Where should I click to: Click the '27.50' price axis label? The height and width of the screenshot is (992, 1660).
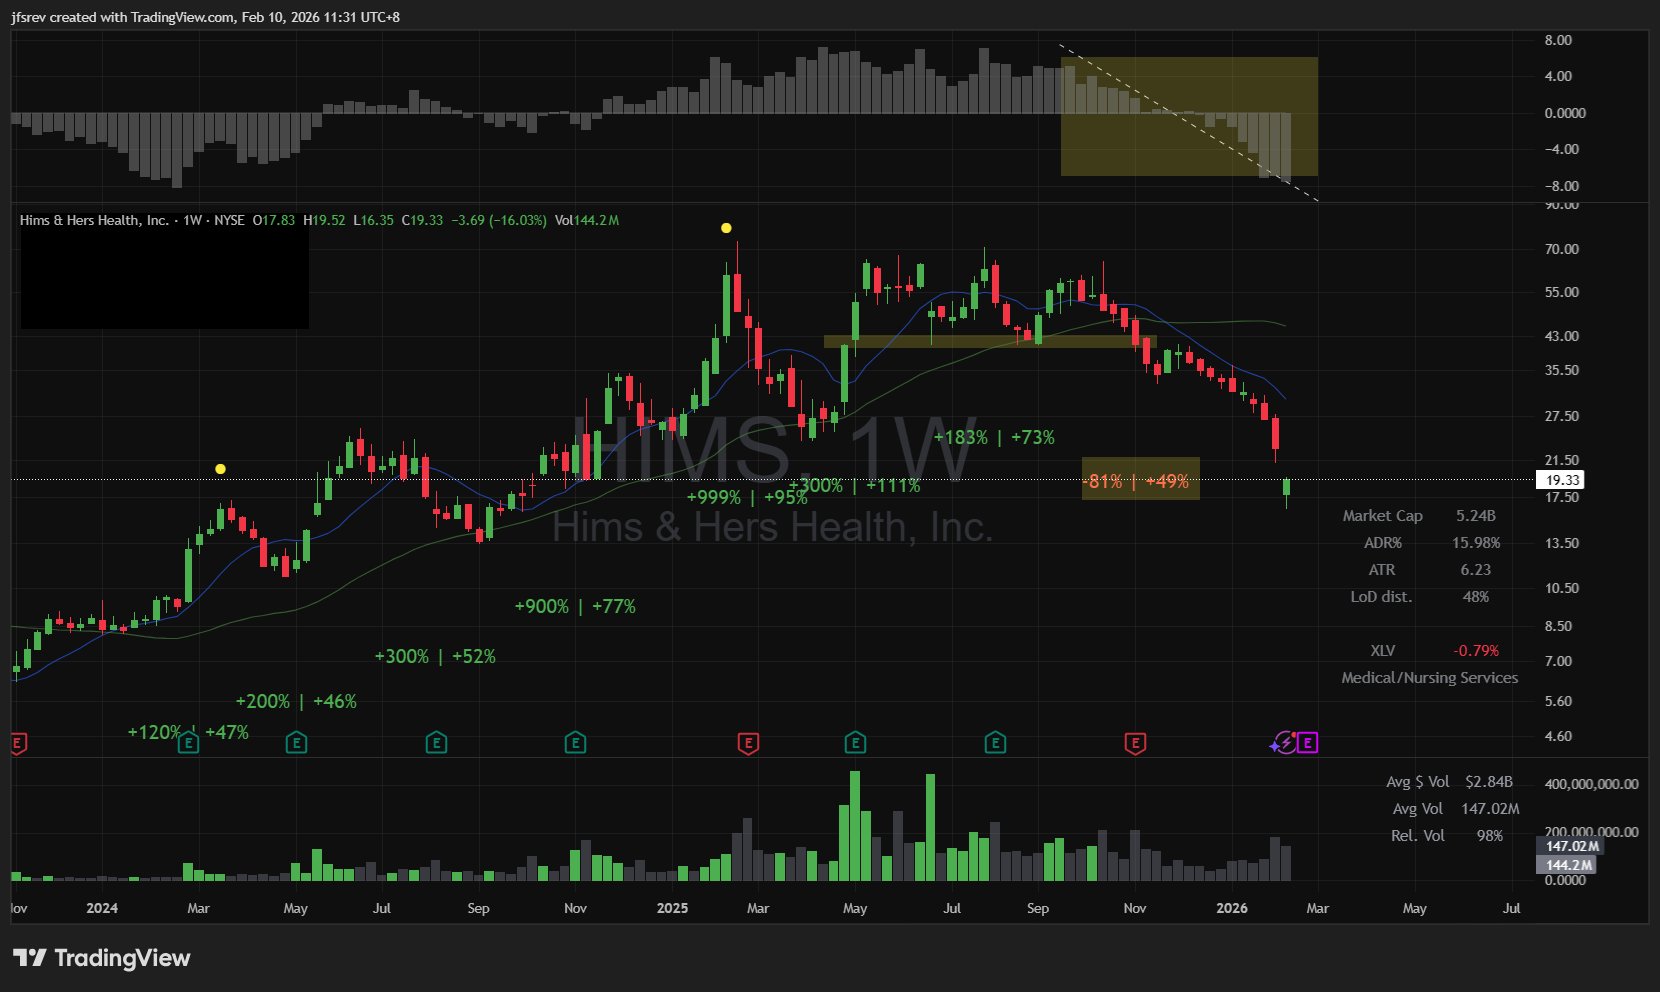[1562, 416]
